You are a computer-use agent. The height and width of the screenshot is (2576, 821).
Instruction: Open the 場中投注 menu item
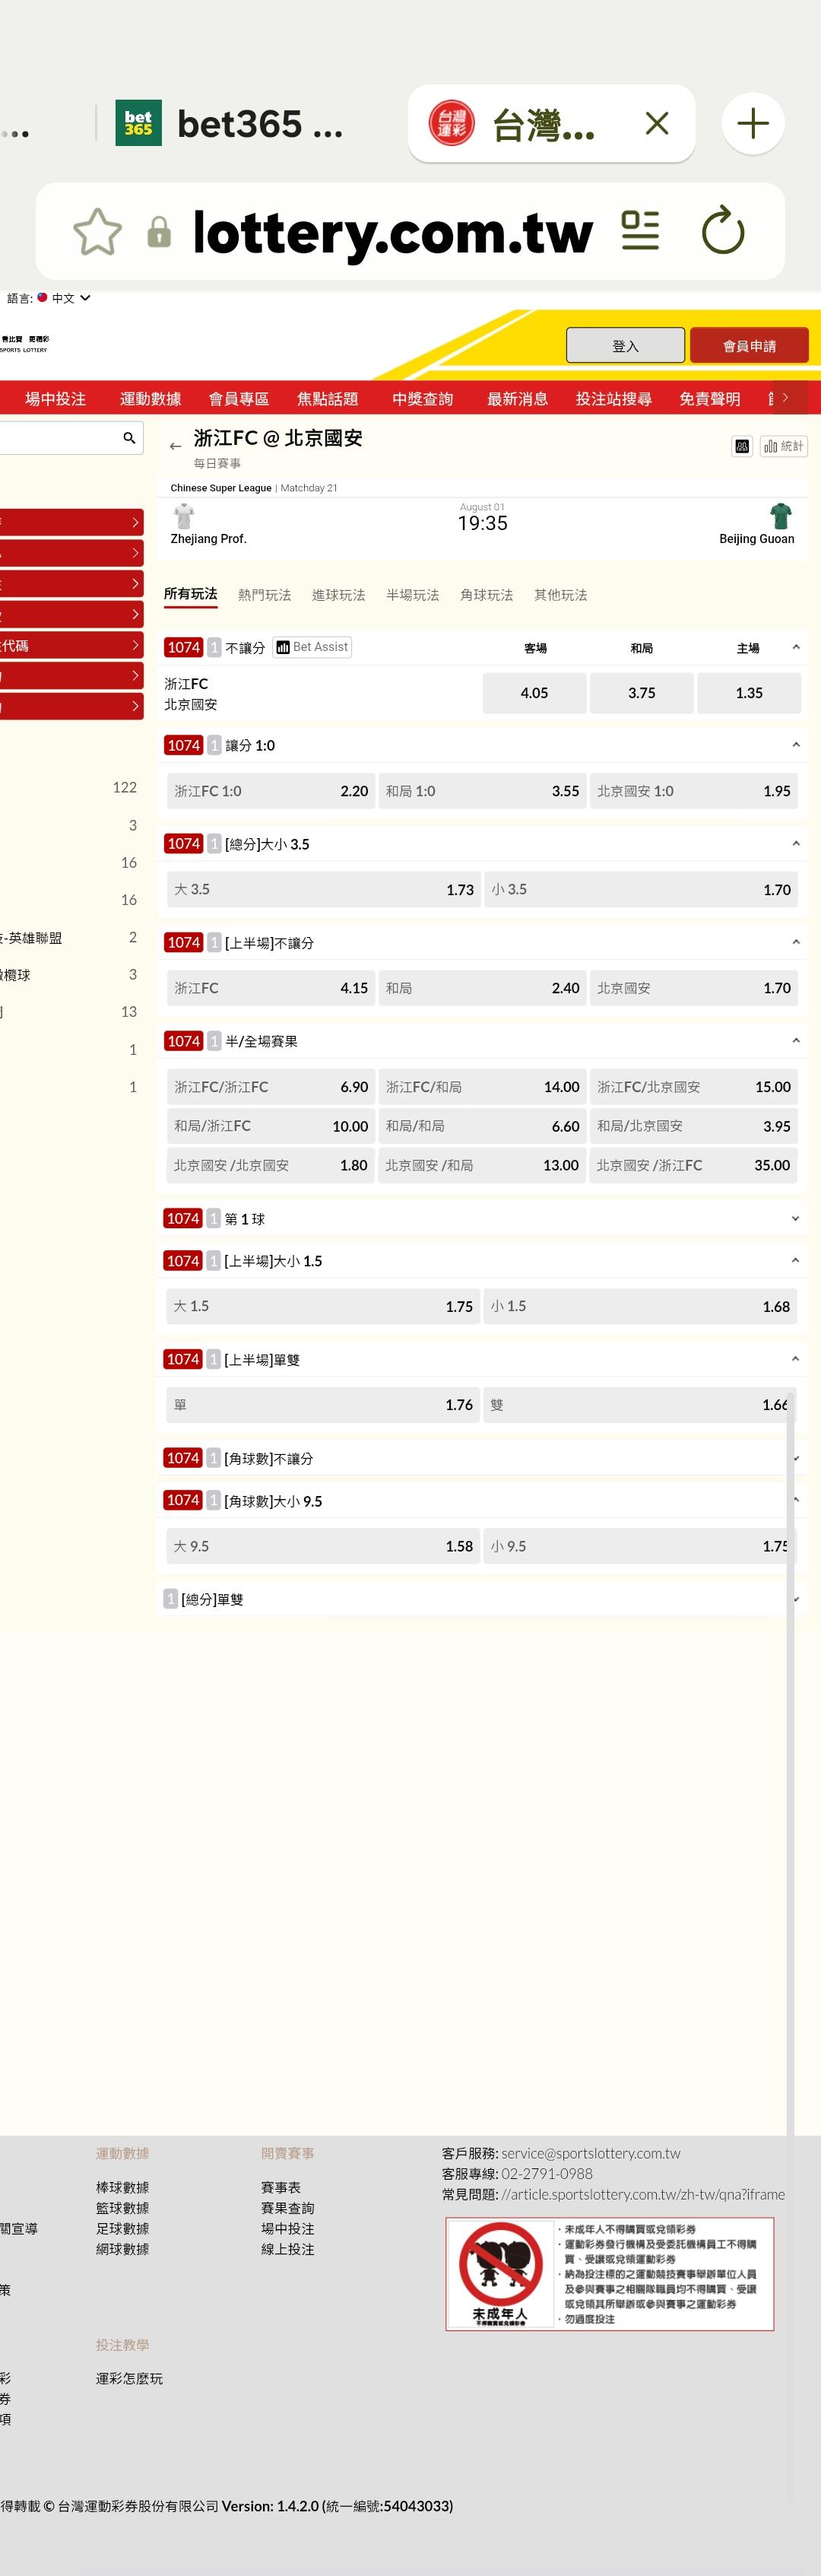tap(55, 398)
